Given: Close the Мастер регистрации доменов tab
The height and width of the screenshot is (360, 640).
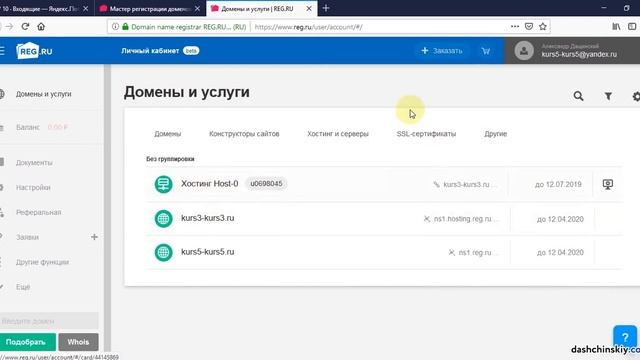Looking at the screenshot, I should [x=197, y=8].
